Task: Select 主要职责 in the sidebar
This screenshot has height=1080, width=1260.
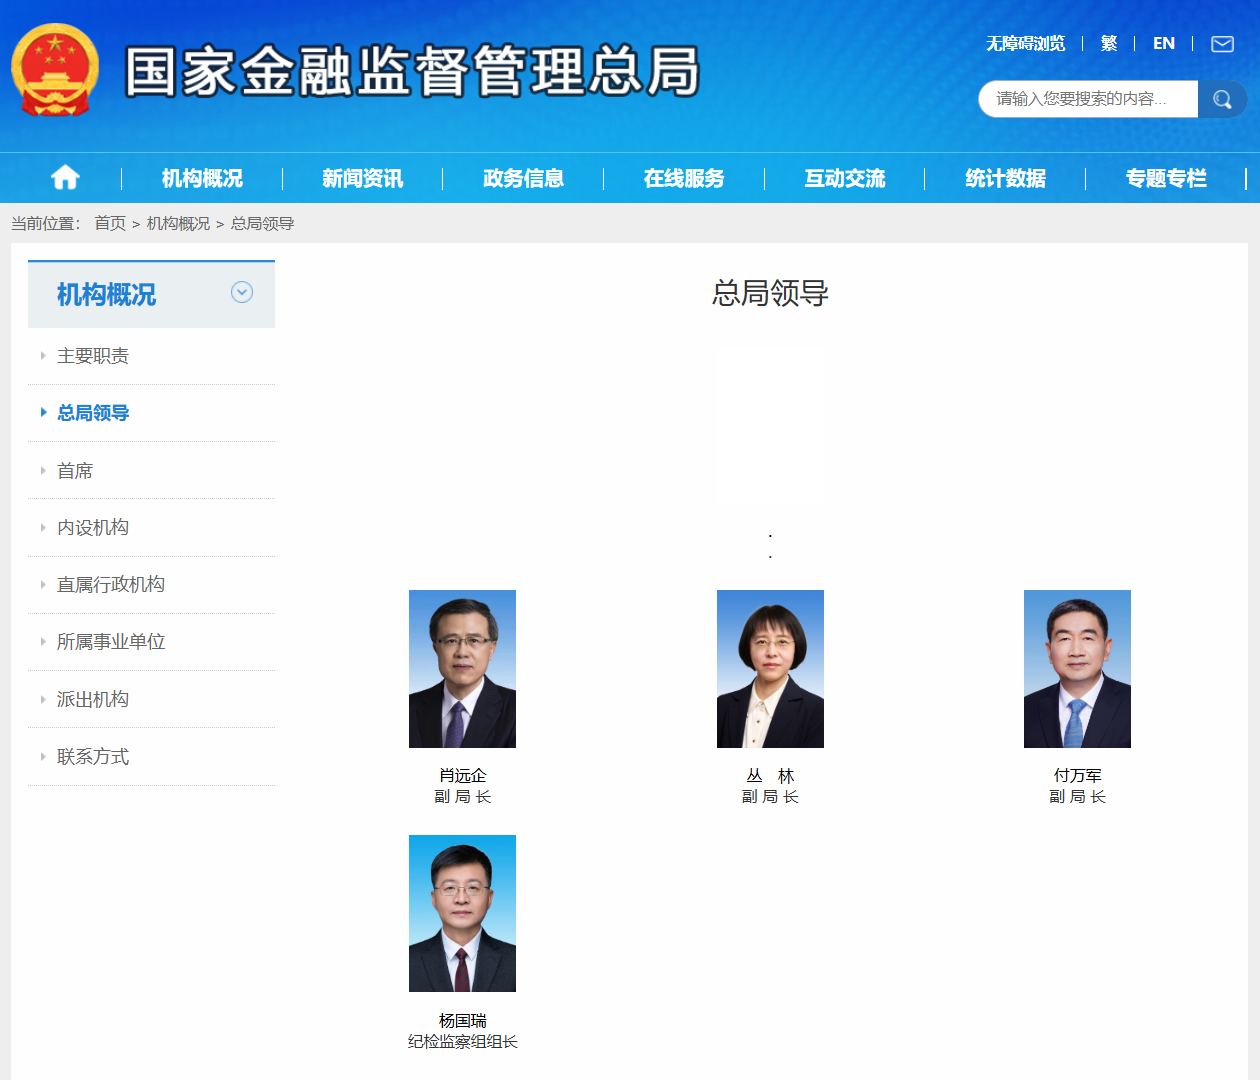Action: 93,356
